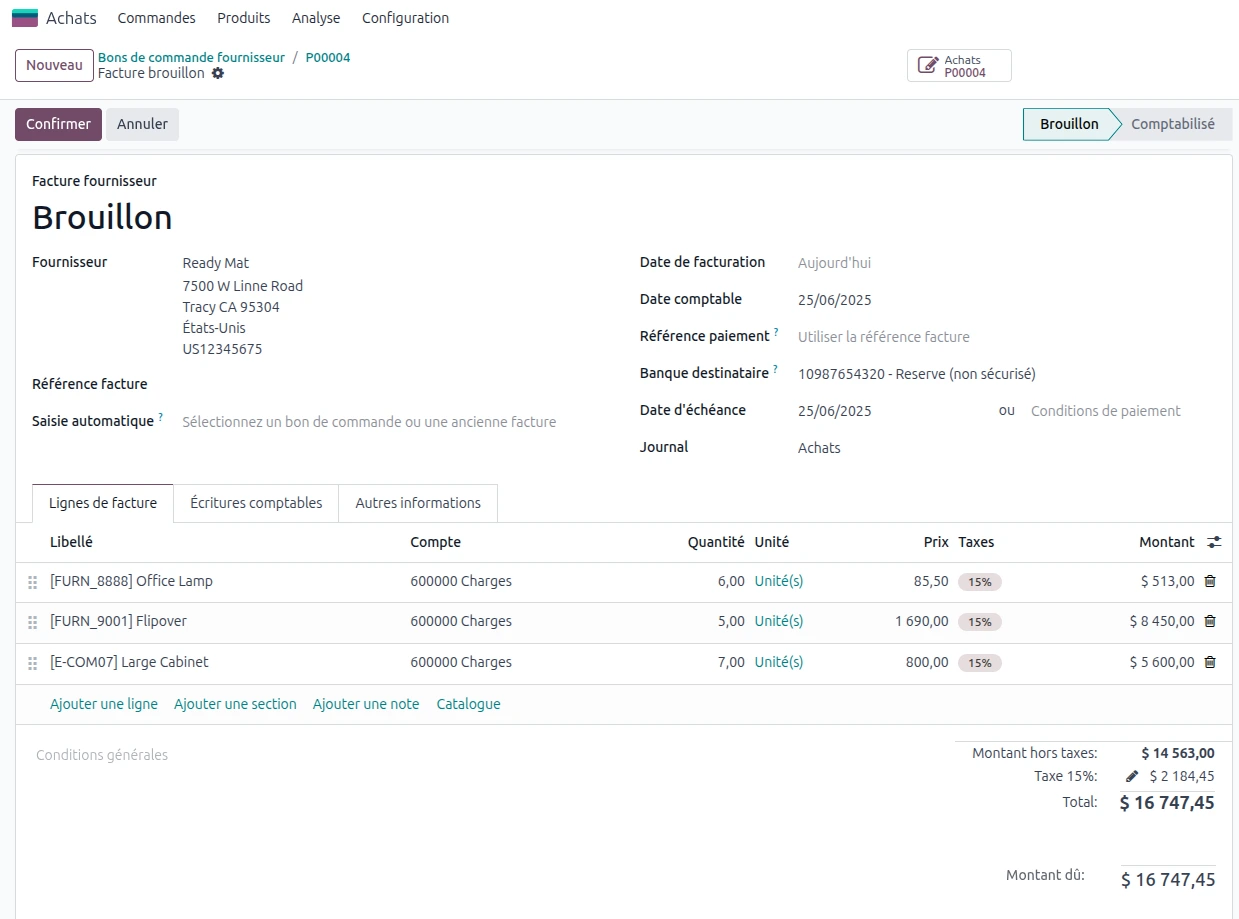Open the Conditions de paiement dropdown
The width and height of the screenshot is (1239, 919).
(x=1123, y=411)
